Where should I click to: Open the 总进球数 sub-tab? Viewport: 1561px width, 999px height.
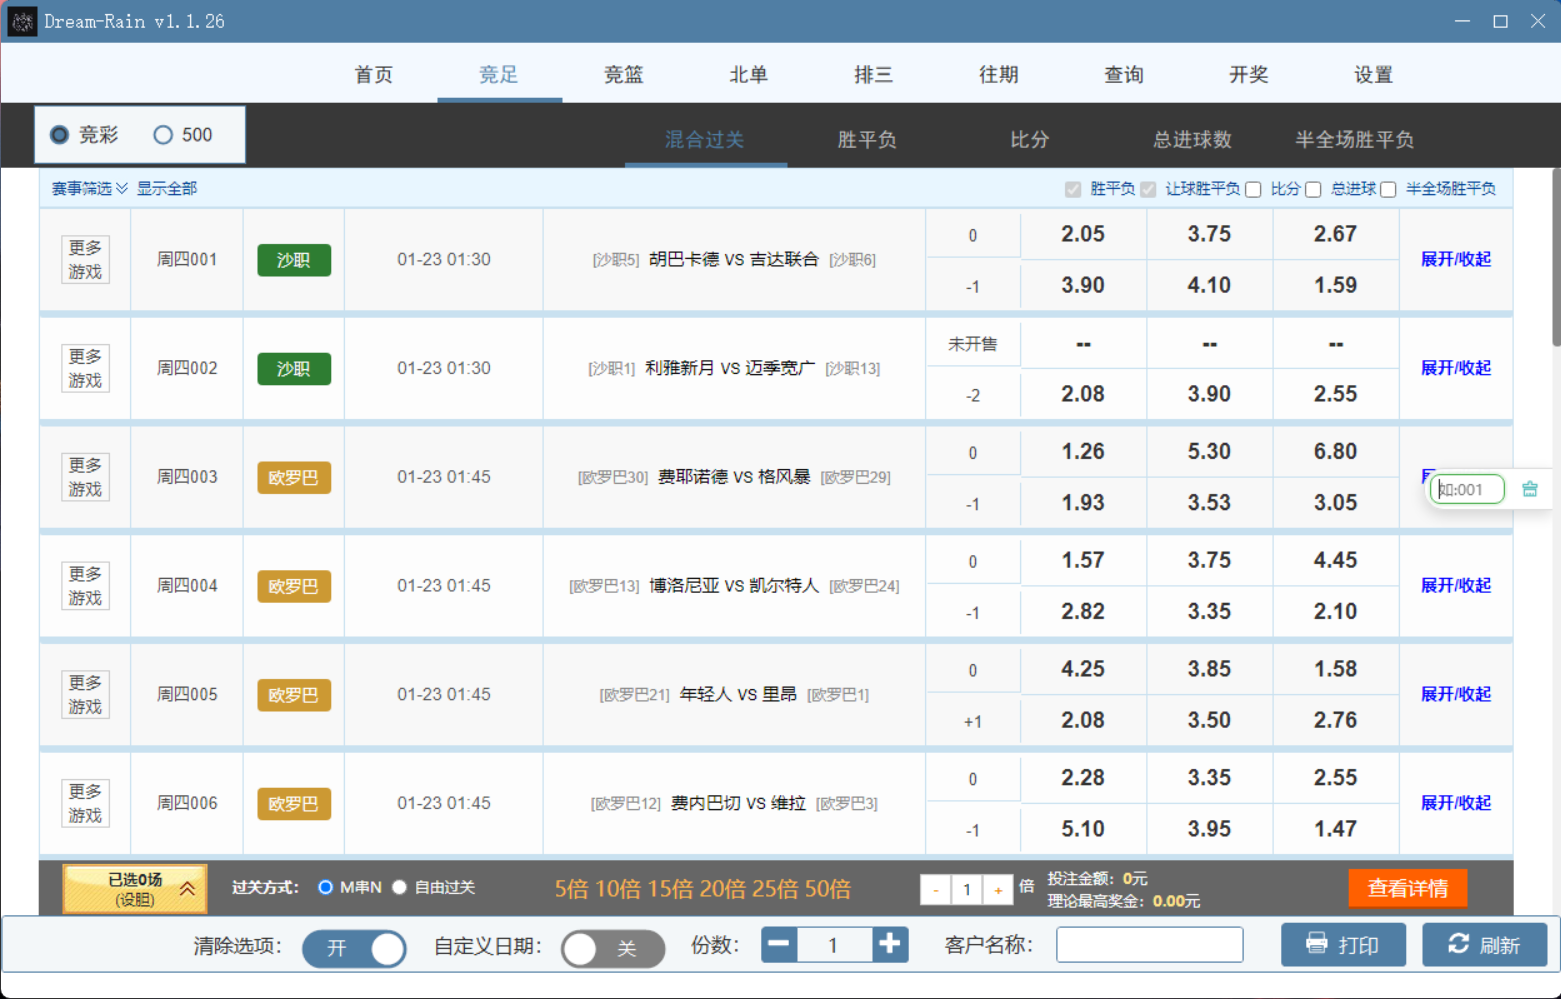[1191, 139]
